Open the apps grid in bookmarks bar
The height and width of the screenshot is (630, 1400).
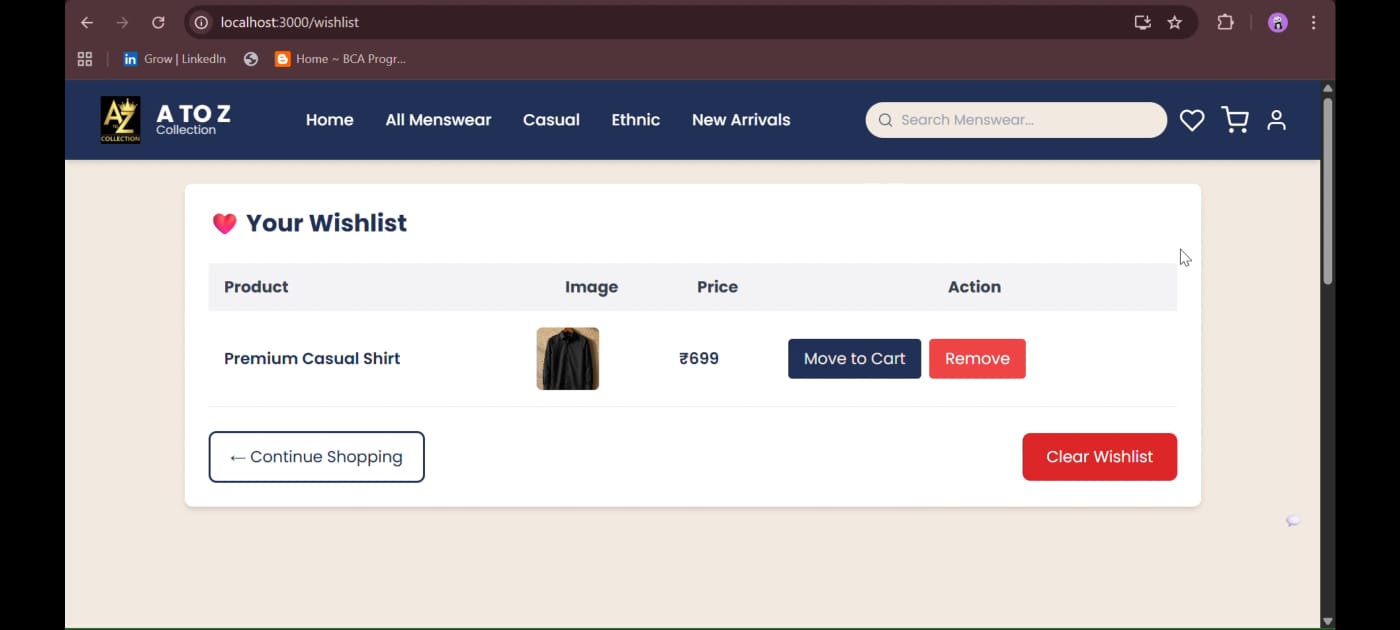pyautogui.click(x=85, y=59)
